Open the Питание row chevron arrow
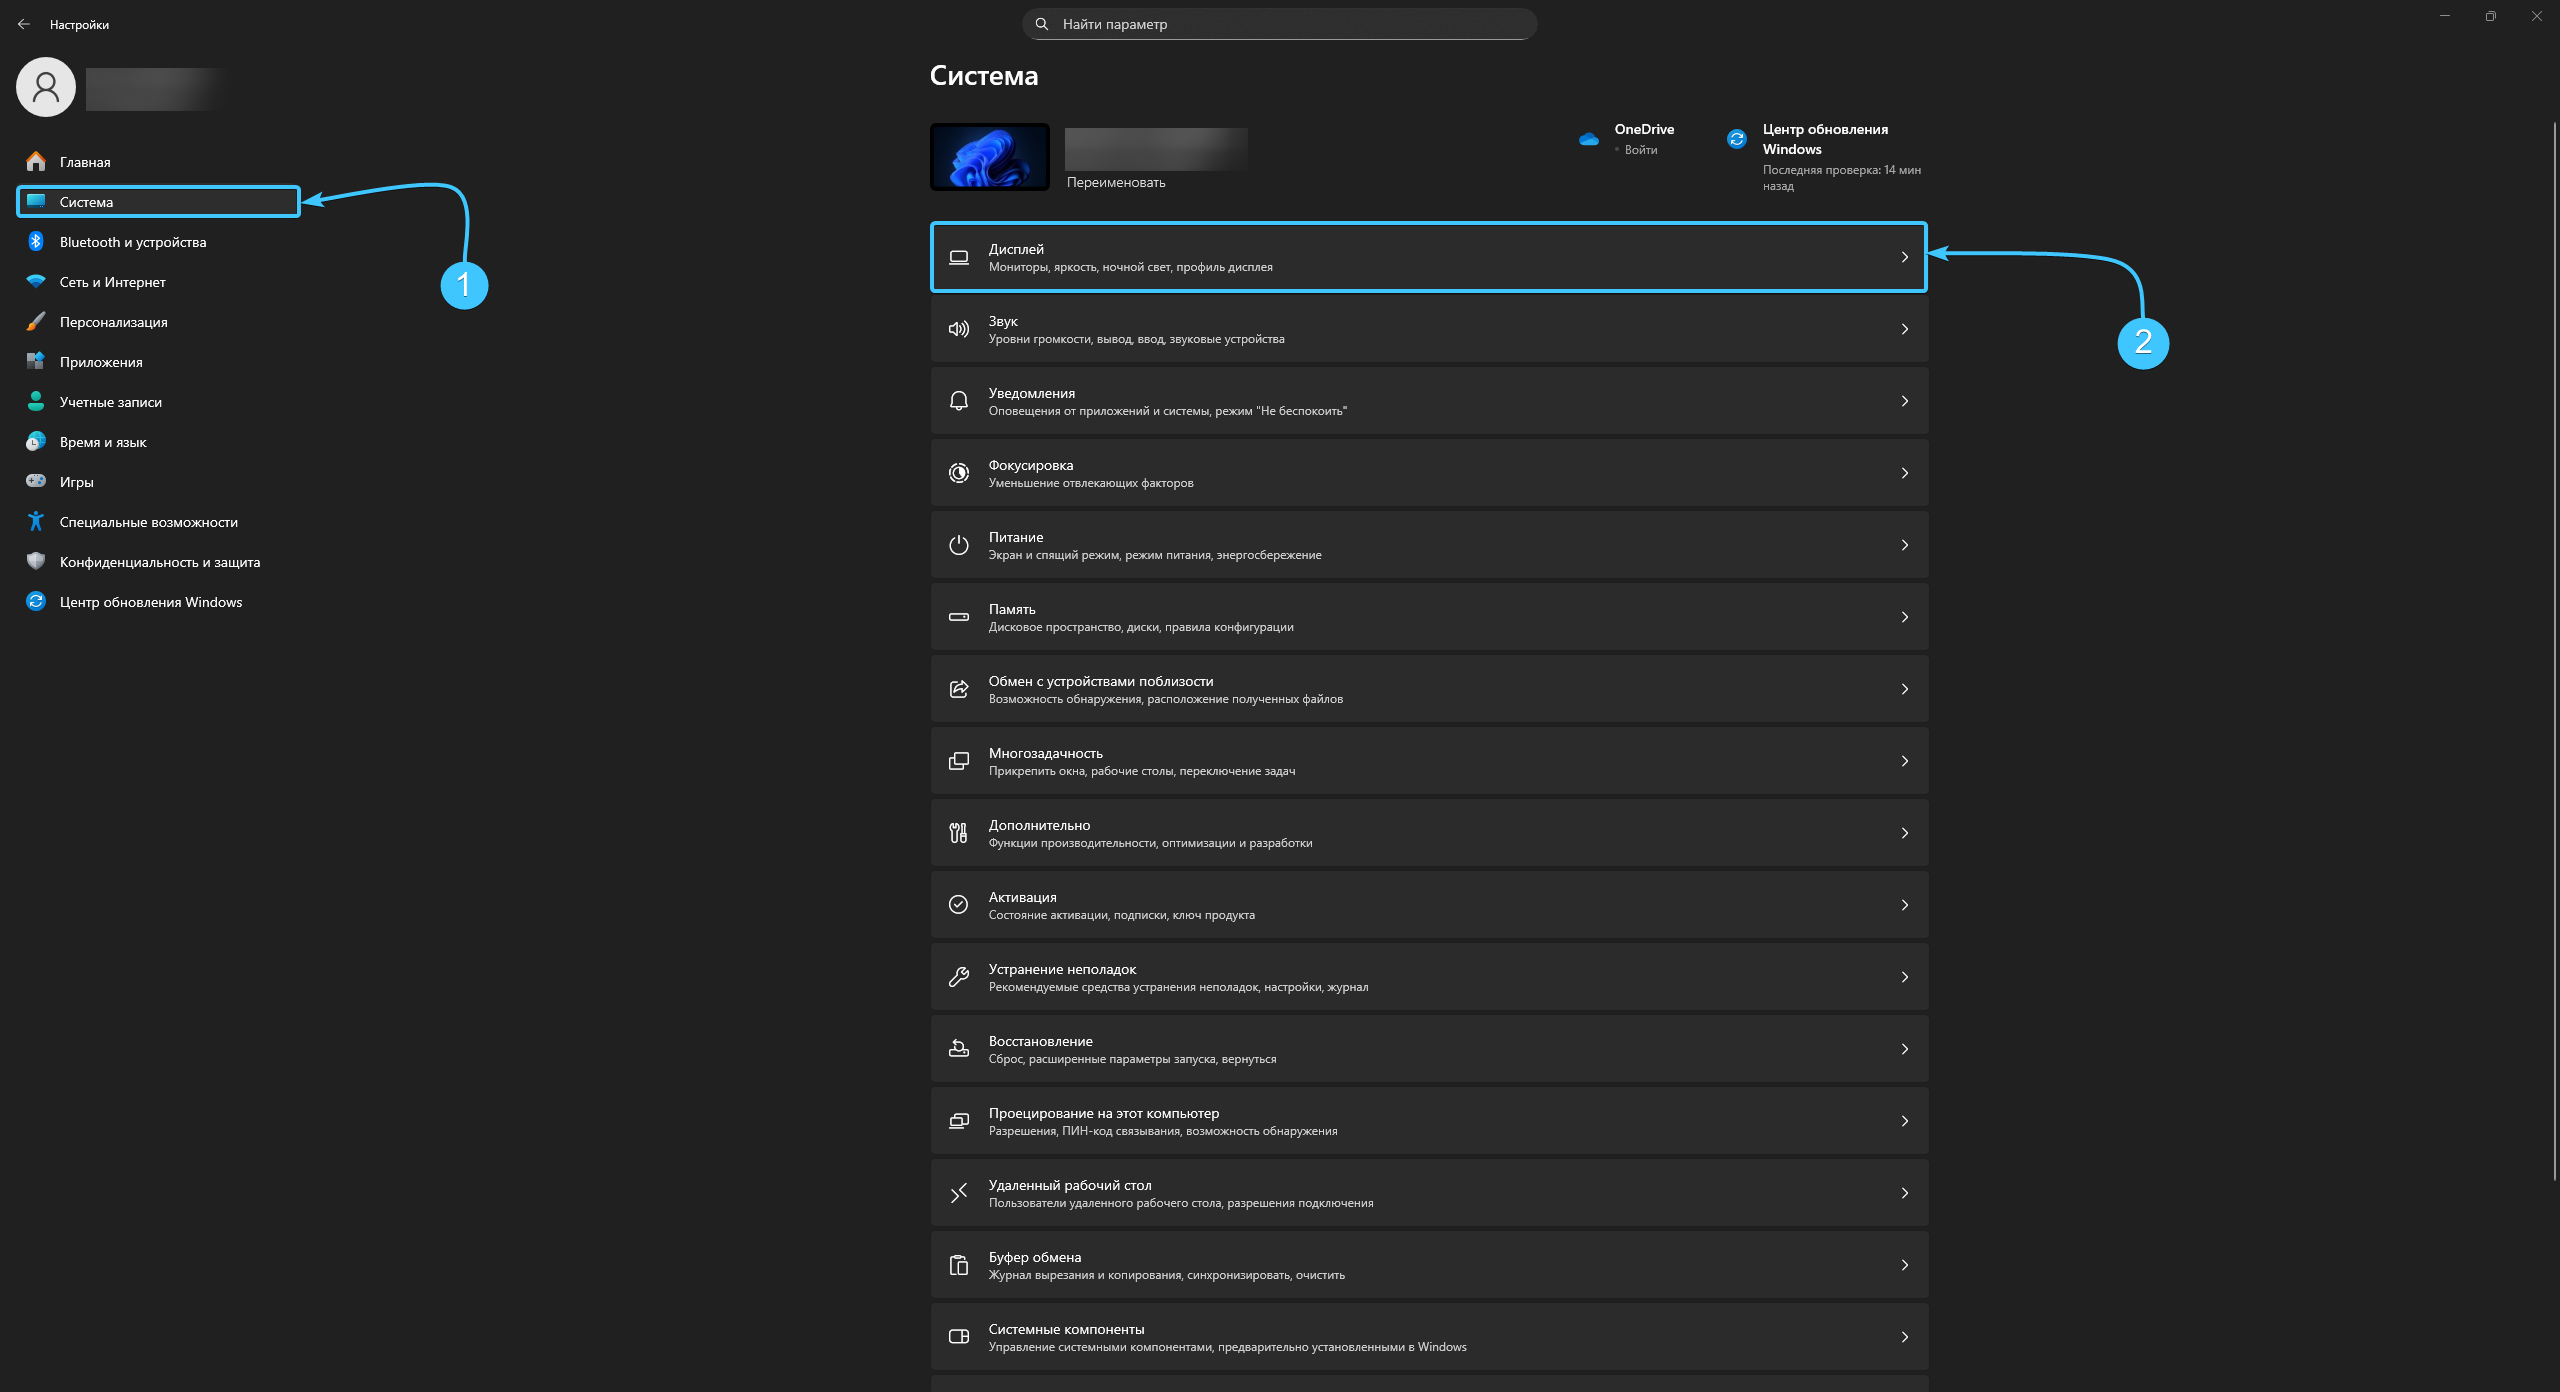The width and height of the screenshot is (2560, 1392). 1904,545
